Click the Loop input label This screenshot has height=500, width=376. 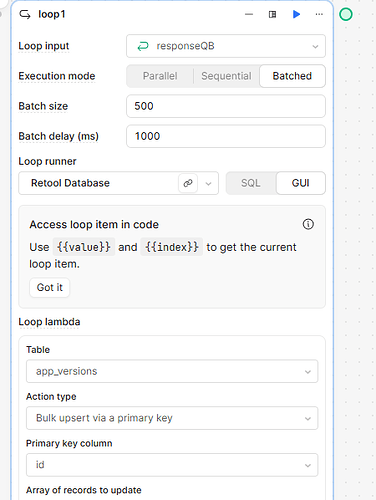44,46
